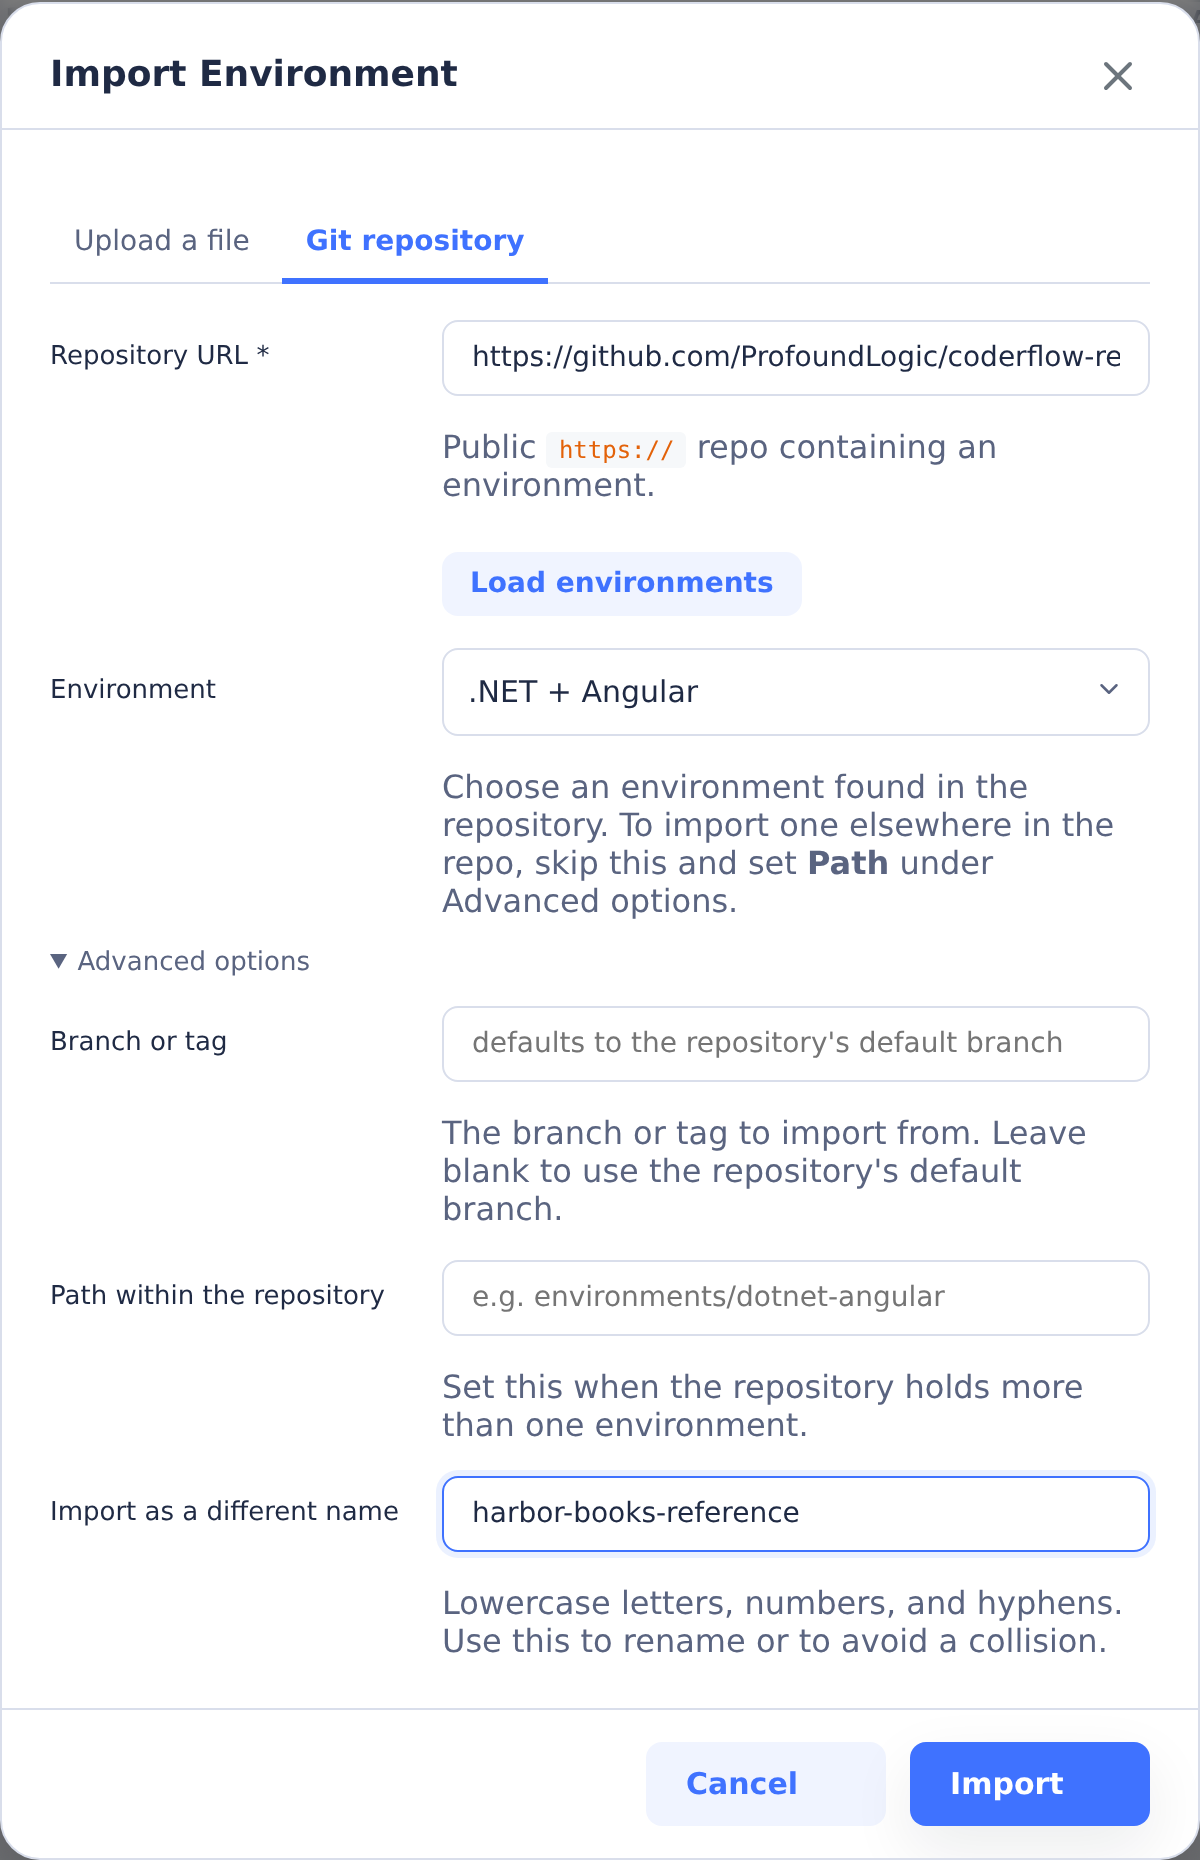Switch to the Upload a file tab
Screen dimensions: 1200x1860
[x=162, y=241]
